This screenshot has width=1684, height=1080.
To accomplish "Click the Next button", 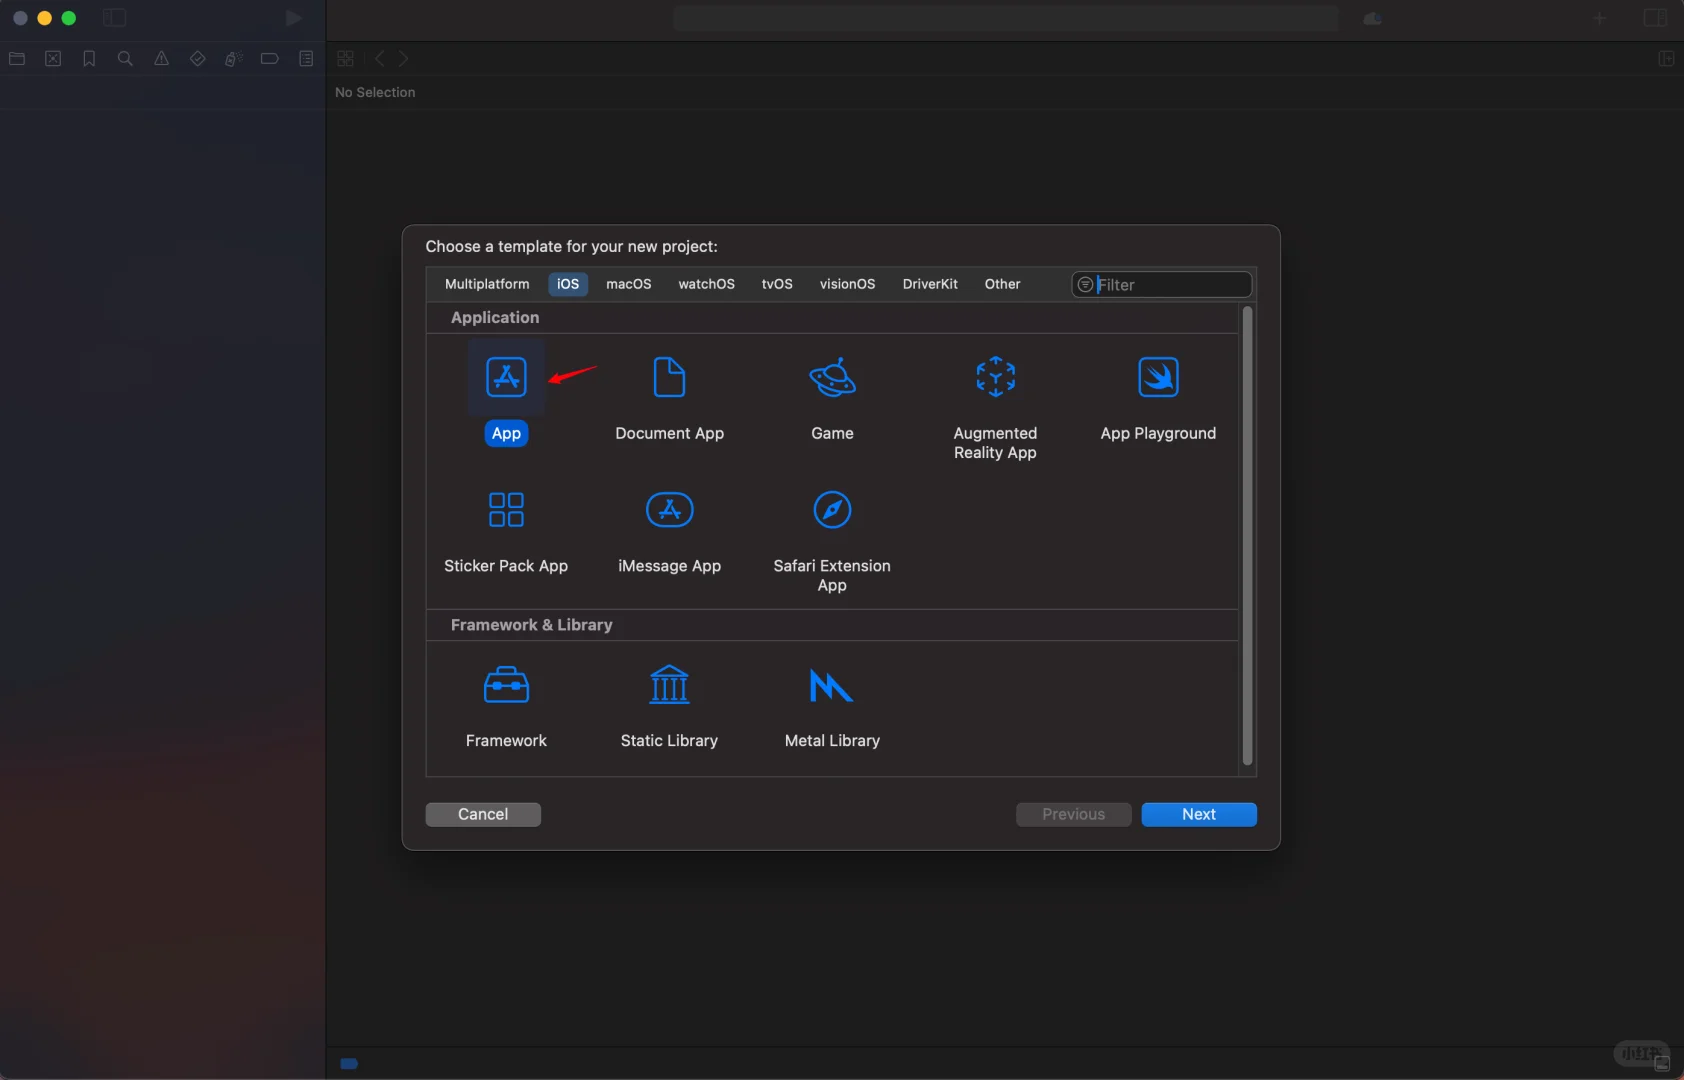I will (x=1198, y=814).
